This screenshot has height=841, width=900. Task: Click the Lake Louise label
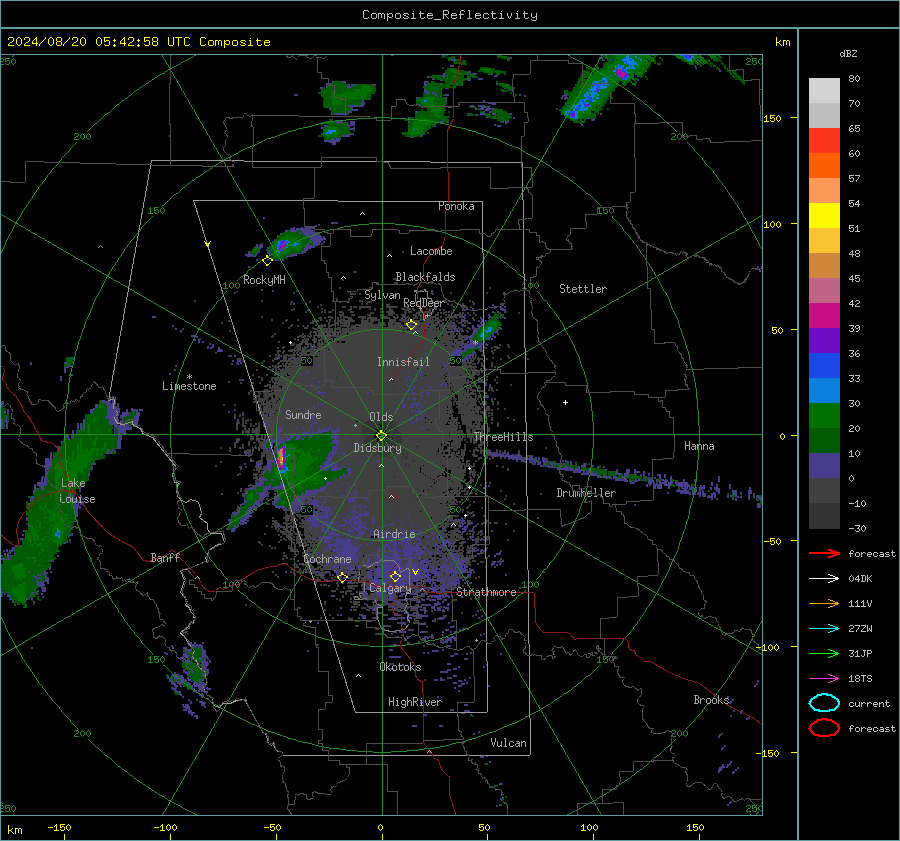coord(77,491)
